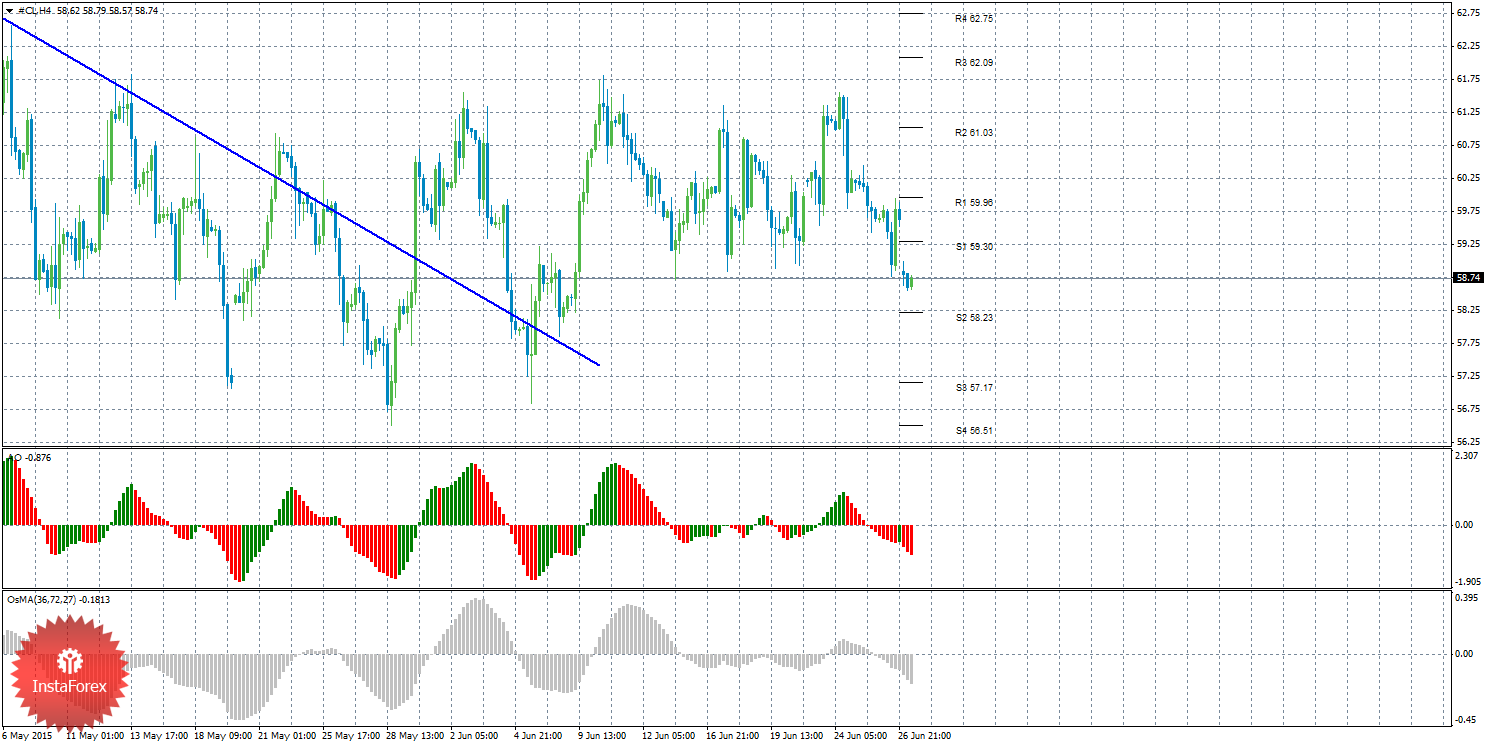Click the 2.307 value on AO scale
1491x744 pixels.
1468,457
